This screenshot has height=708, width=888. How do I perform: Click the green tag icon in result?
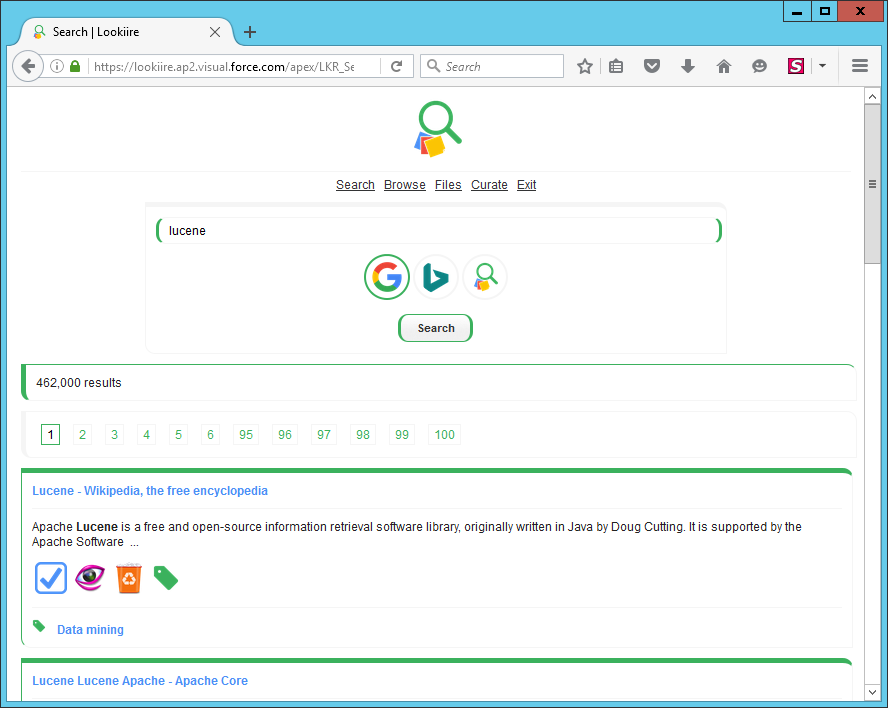pyautogui.click(x=166, y=578)
